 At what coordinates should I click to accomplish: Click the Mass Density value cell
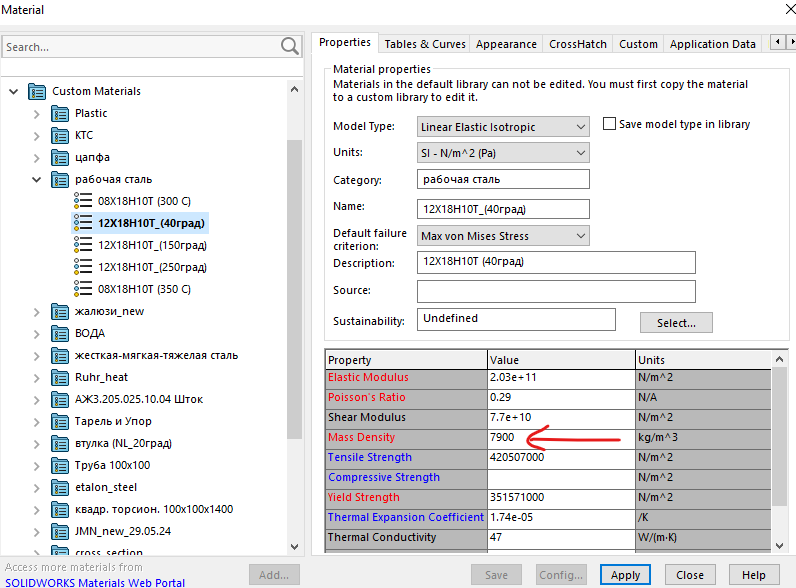tap(560, 437)
